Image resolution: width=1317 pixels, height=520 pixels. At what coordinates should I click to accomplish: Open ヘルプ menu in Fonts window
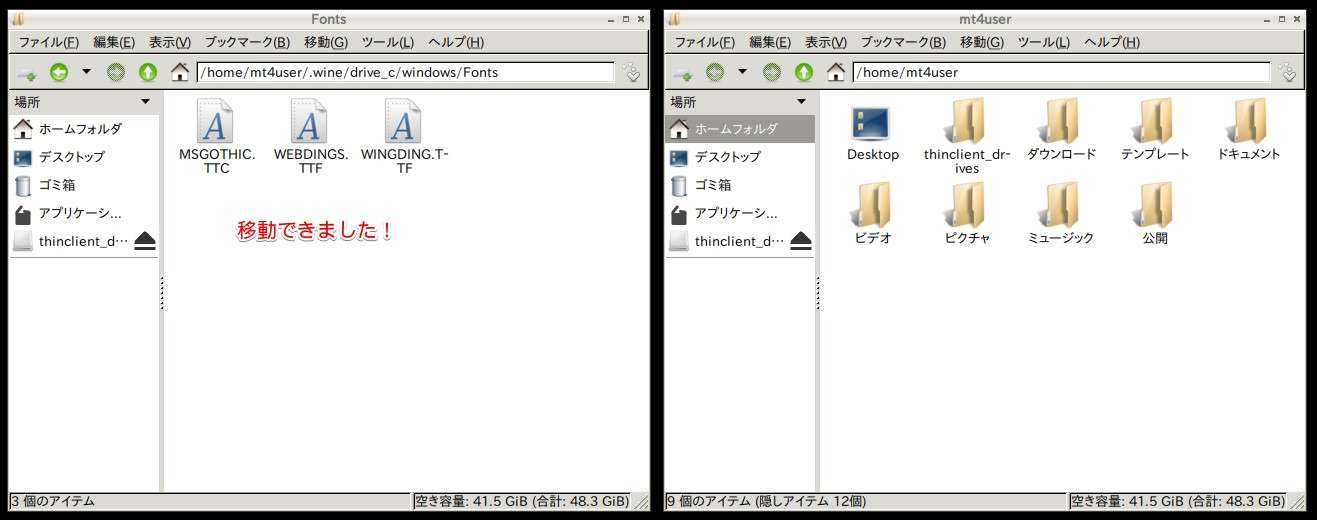coord(456,42)
